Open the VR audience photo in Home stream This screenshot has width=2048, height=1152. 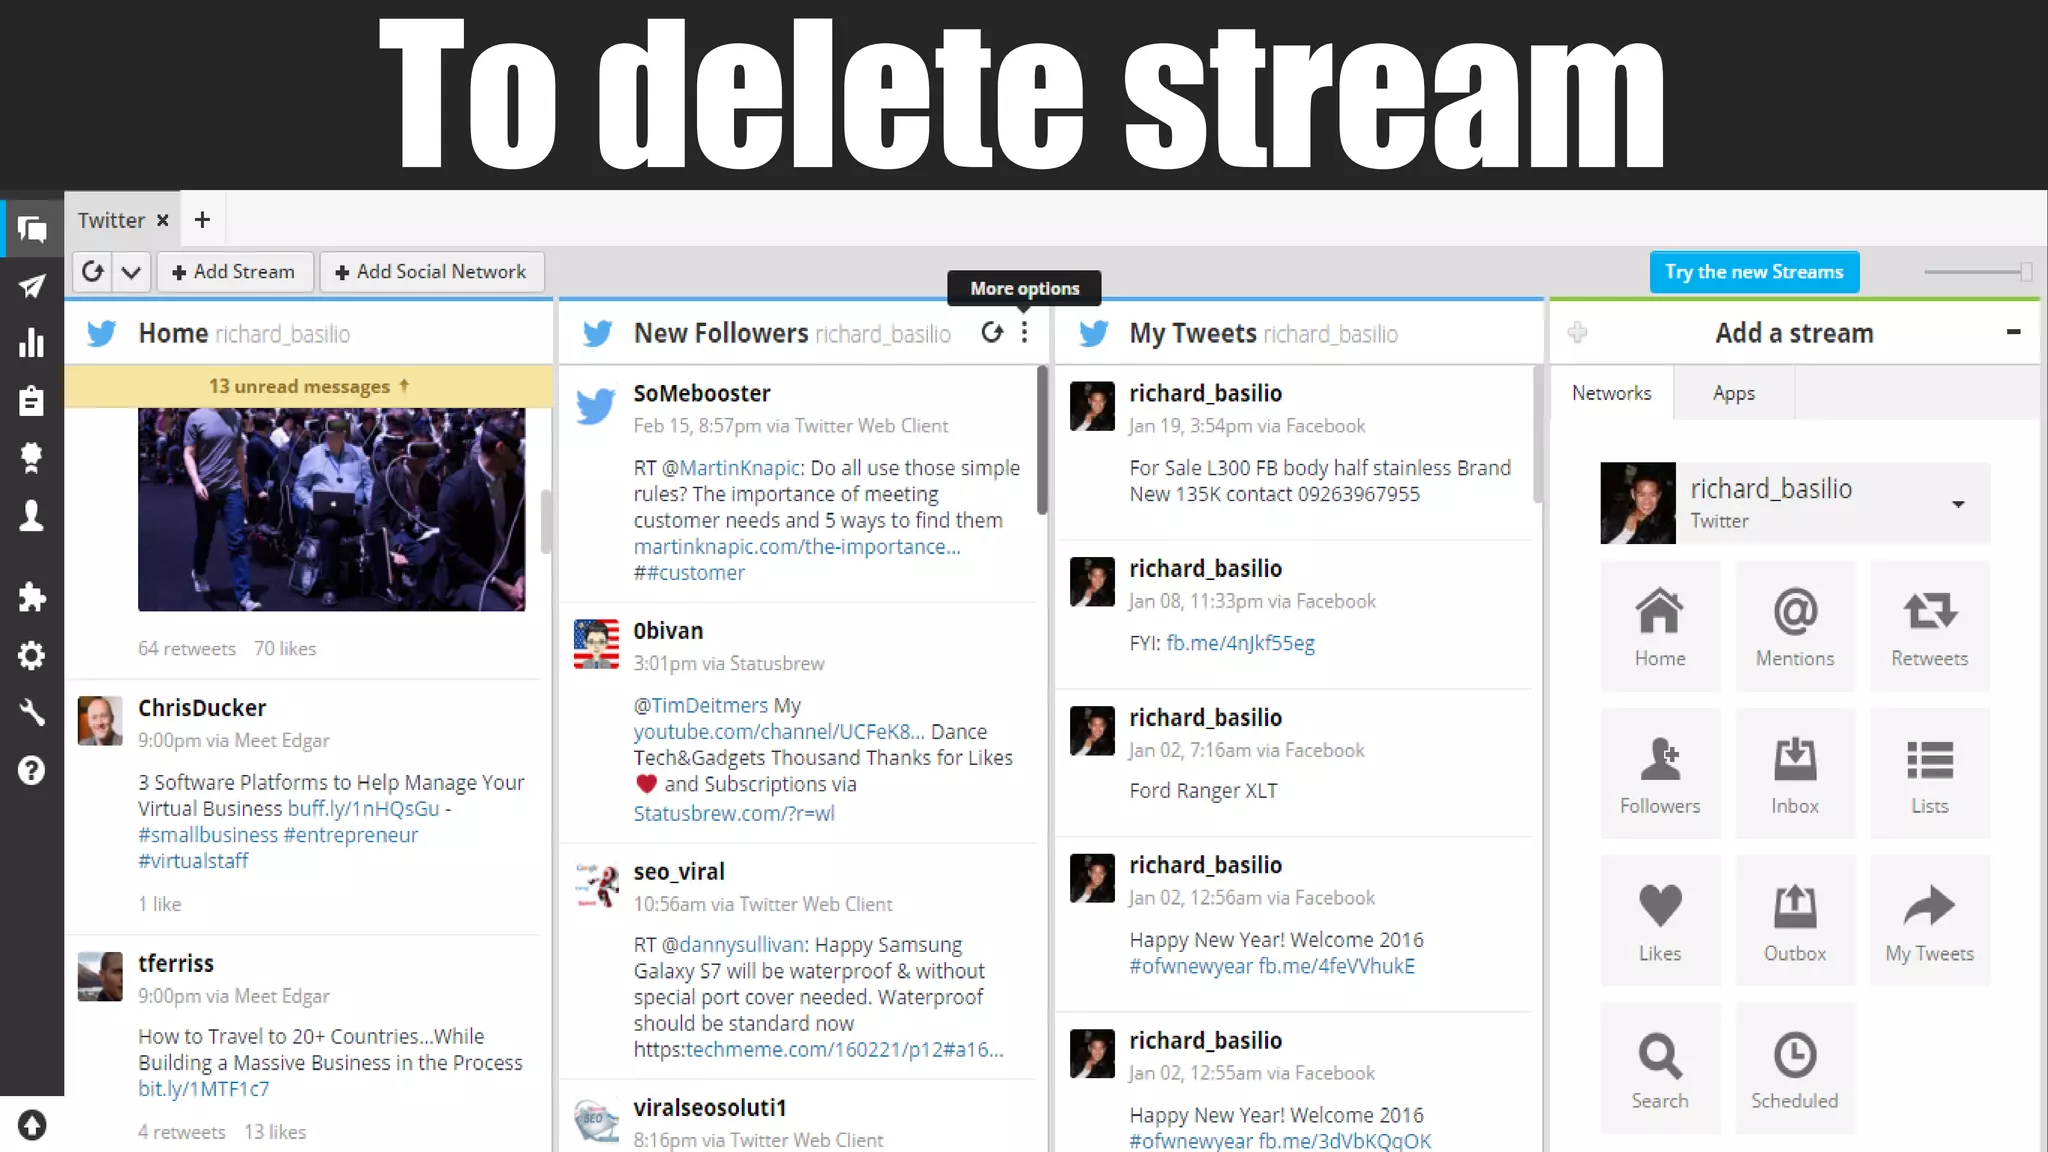pyautogui.click(x=331, y=509)
